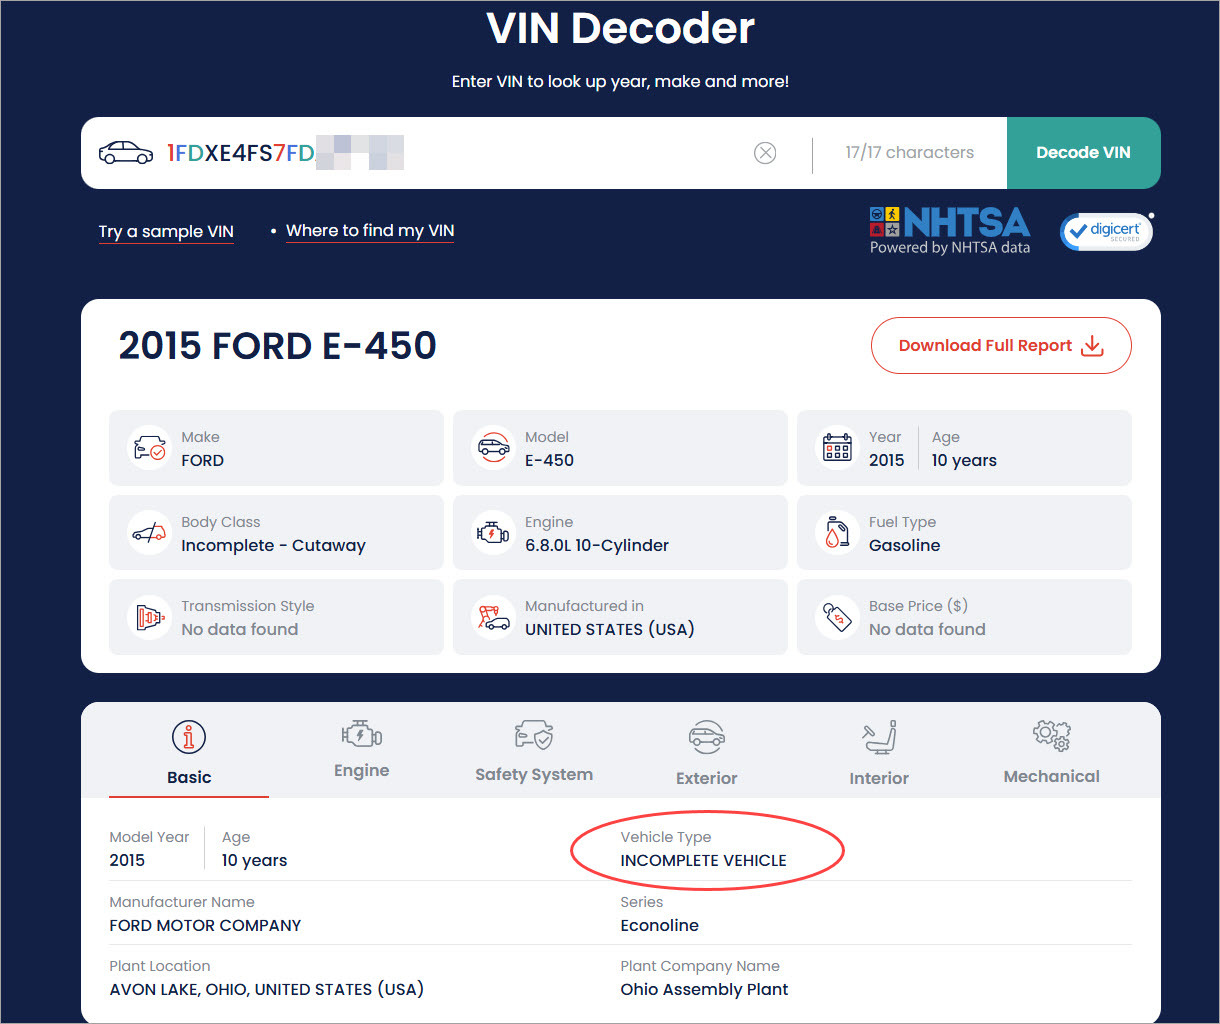The height and width of the screenshot is (1024, 1220).
Task: Click Download Full Report
Action: (1000, 345)
